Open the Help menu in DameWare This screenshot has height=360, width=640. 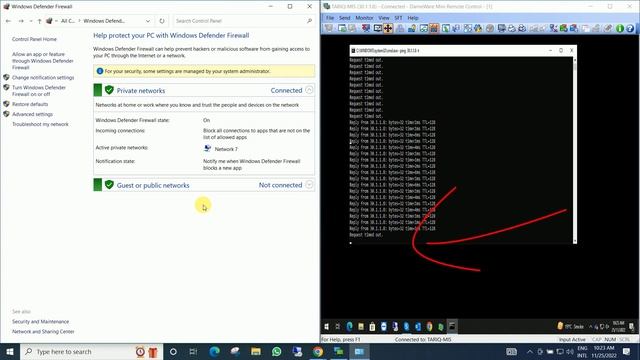(x=413, y=18)
